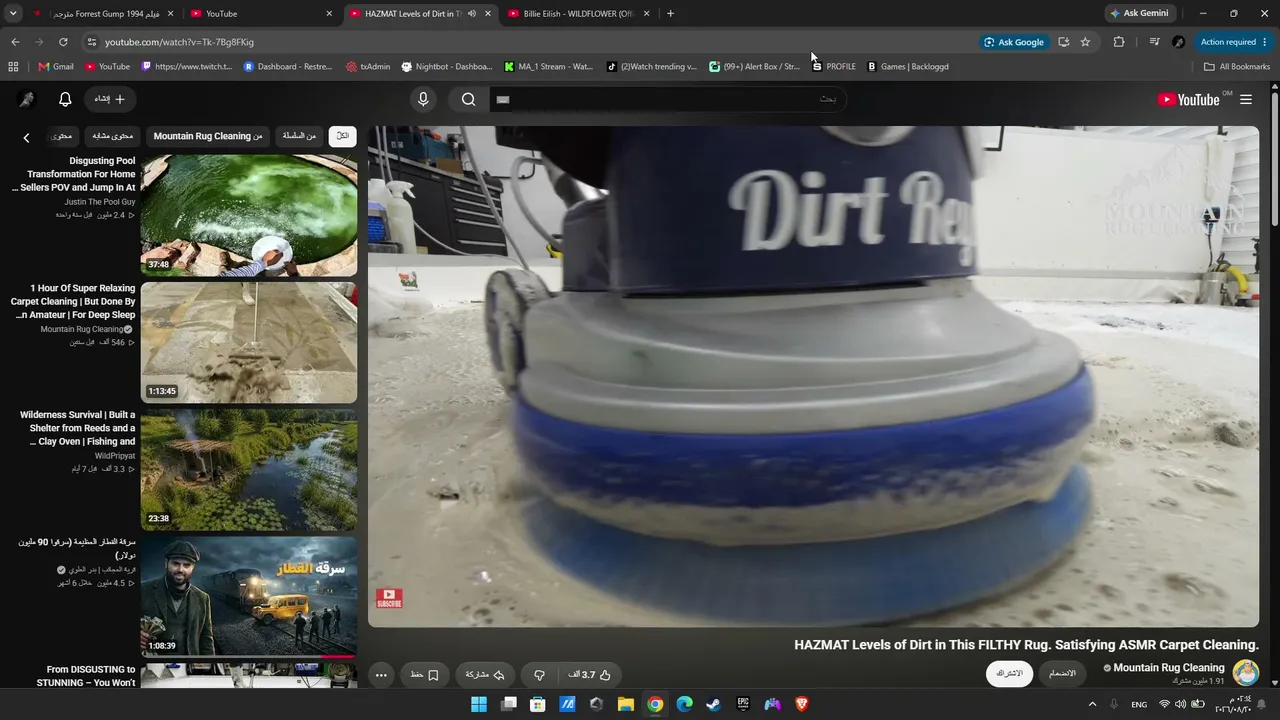Select the 'From Mountain Rug Cleaning' chip
This screenshot has height=720, width=1280.
click(208, 136)
